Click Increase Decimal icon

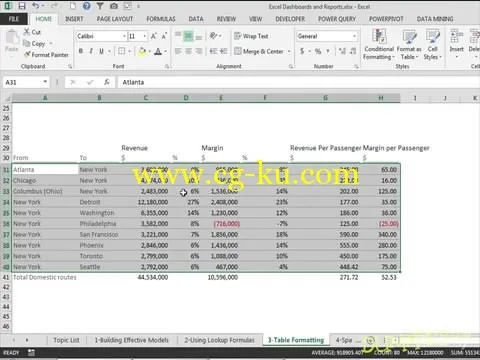342,51
